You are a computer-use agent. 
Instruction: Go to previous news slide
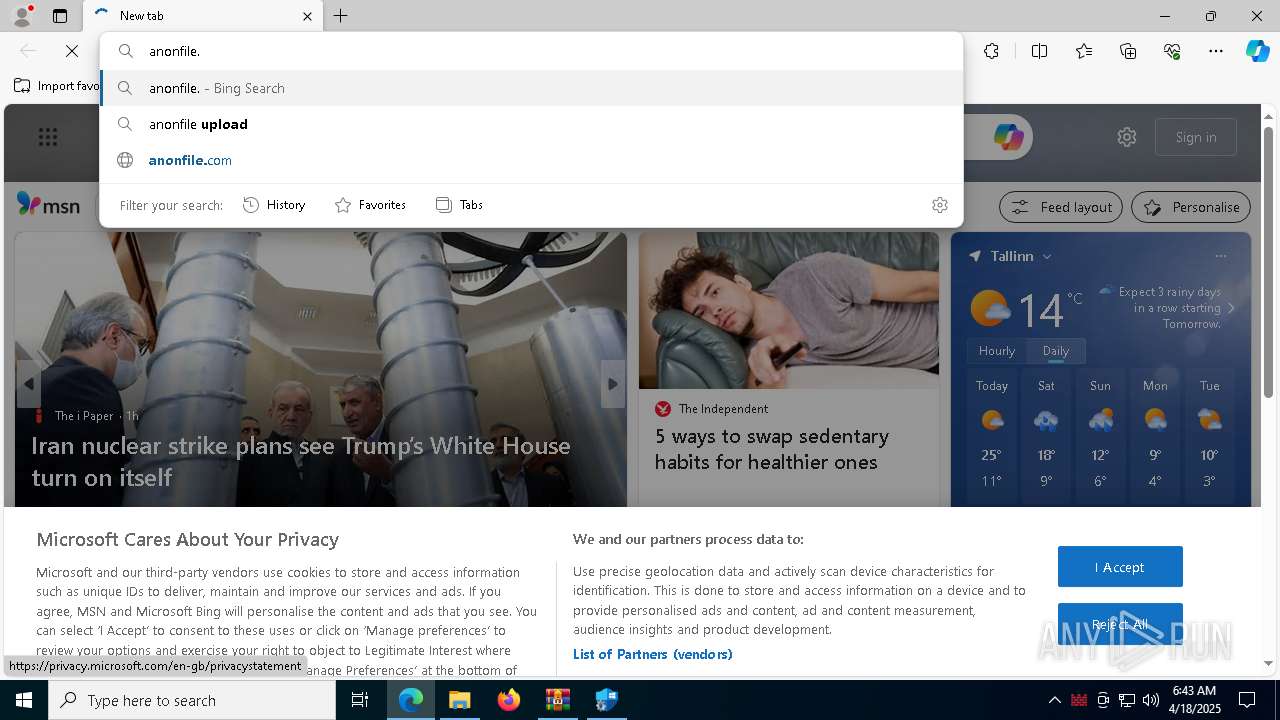tap(28, 384)
